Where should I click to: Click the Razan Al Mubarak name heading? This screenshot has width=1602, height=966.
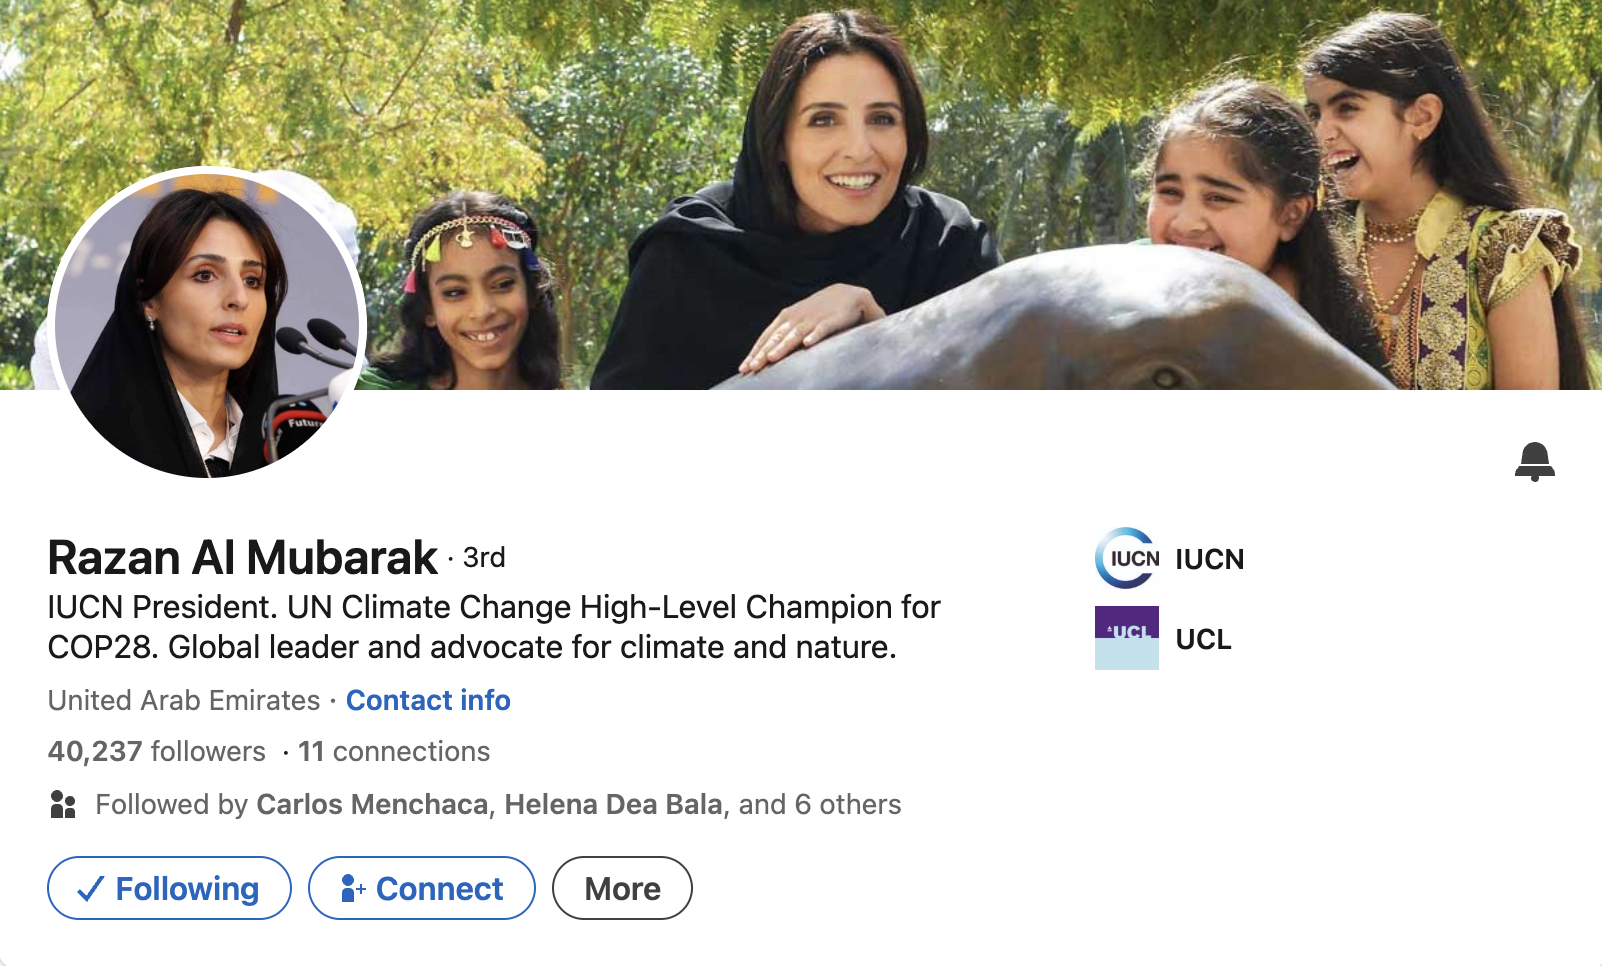pos(243,558)
